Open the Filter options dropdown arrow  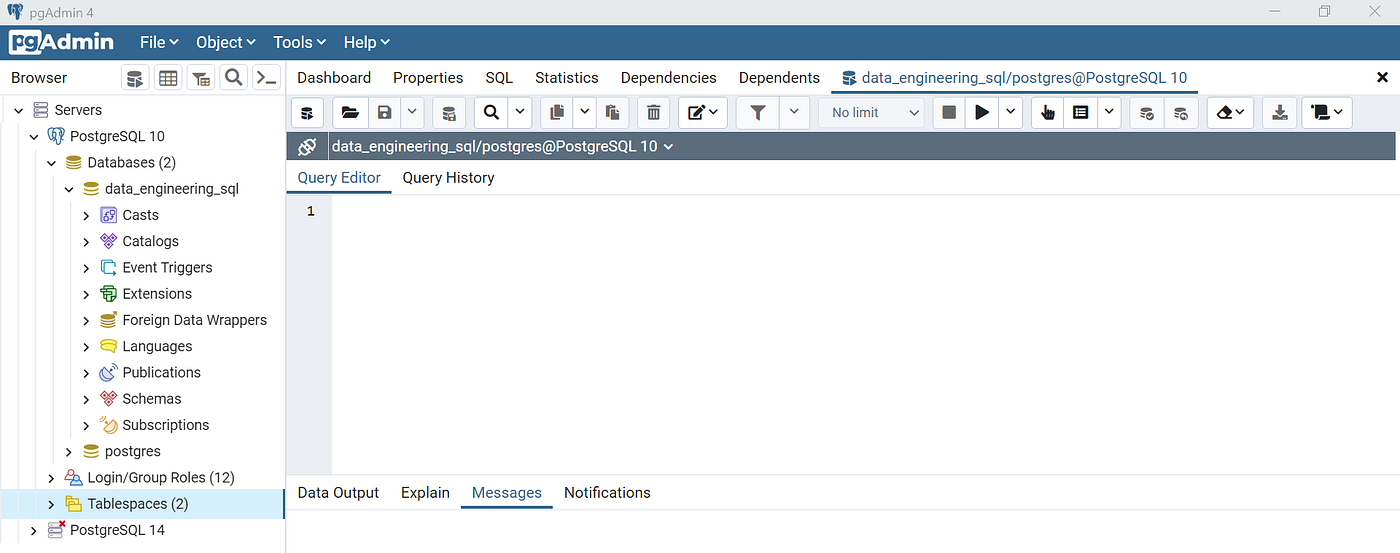click(794, 113)
